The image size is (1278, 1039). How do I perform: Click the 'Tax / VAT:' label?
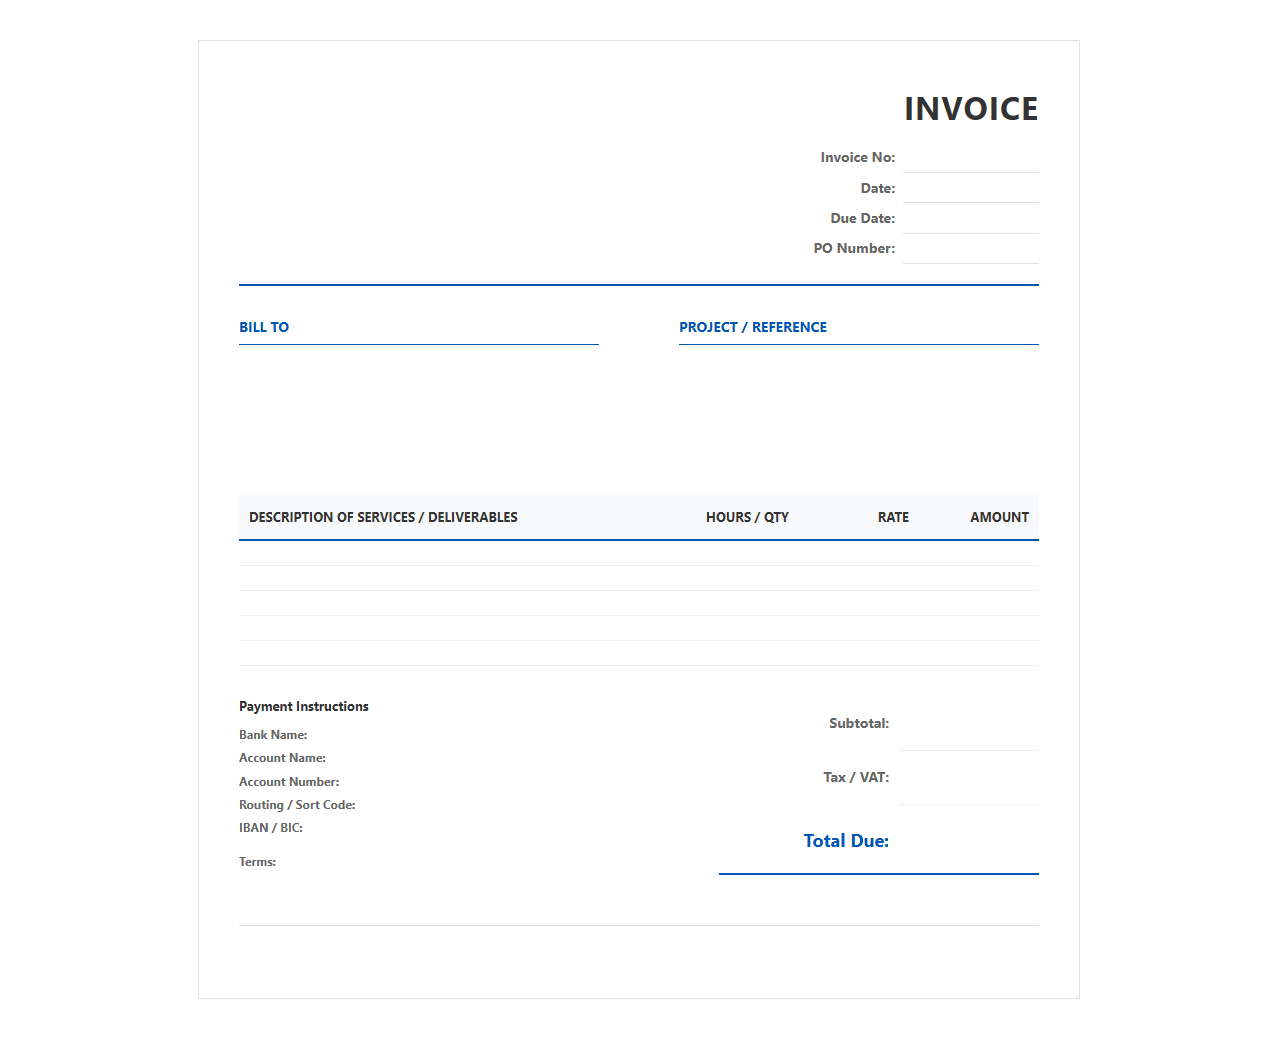856,778
